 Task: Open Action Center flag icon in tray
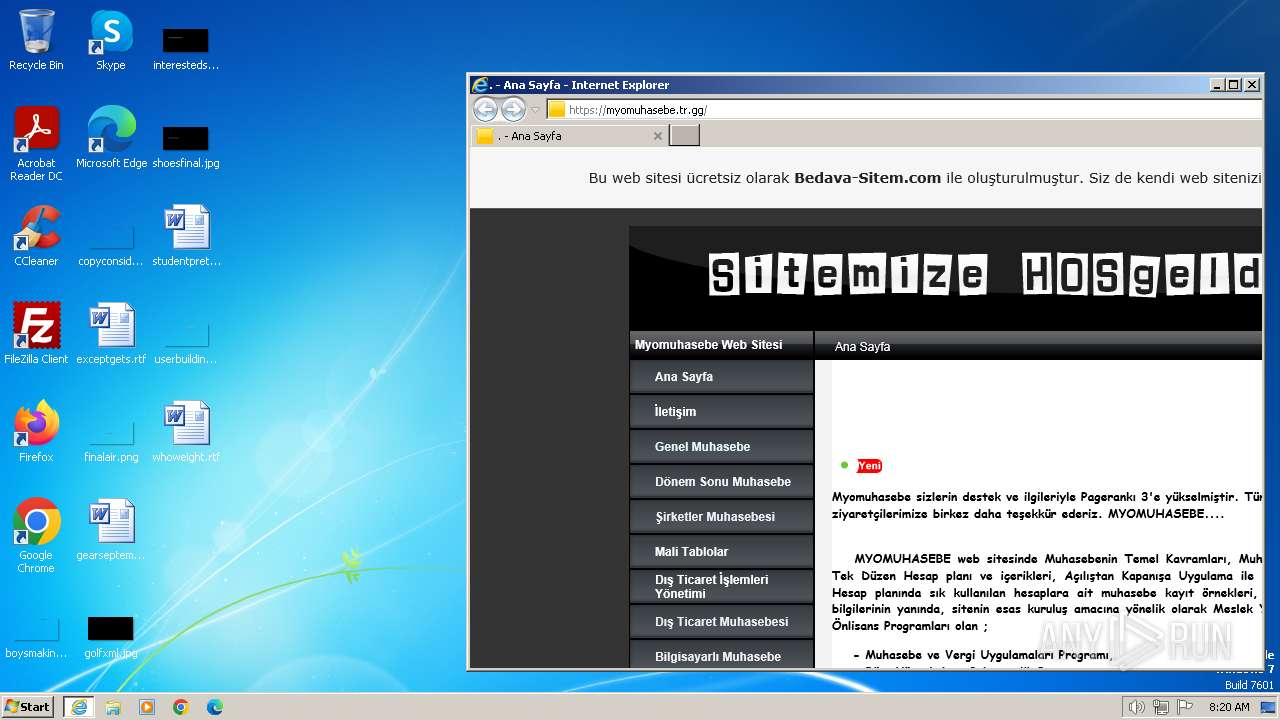[x=1185, y=707]
